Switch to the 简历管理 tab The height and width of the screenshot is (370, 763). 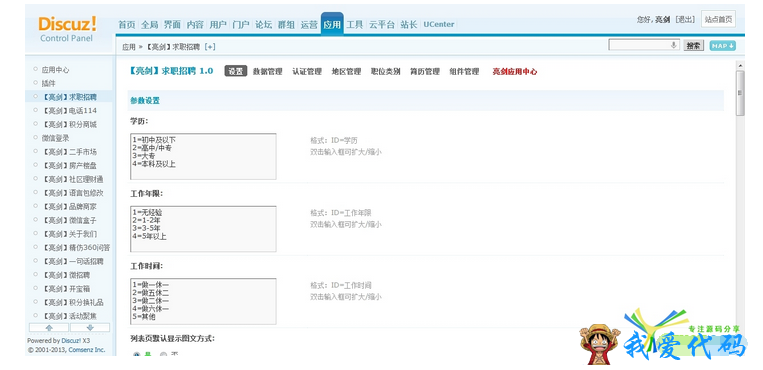(425, 72)
